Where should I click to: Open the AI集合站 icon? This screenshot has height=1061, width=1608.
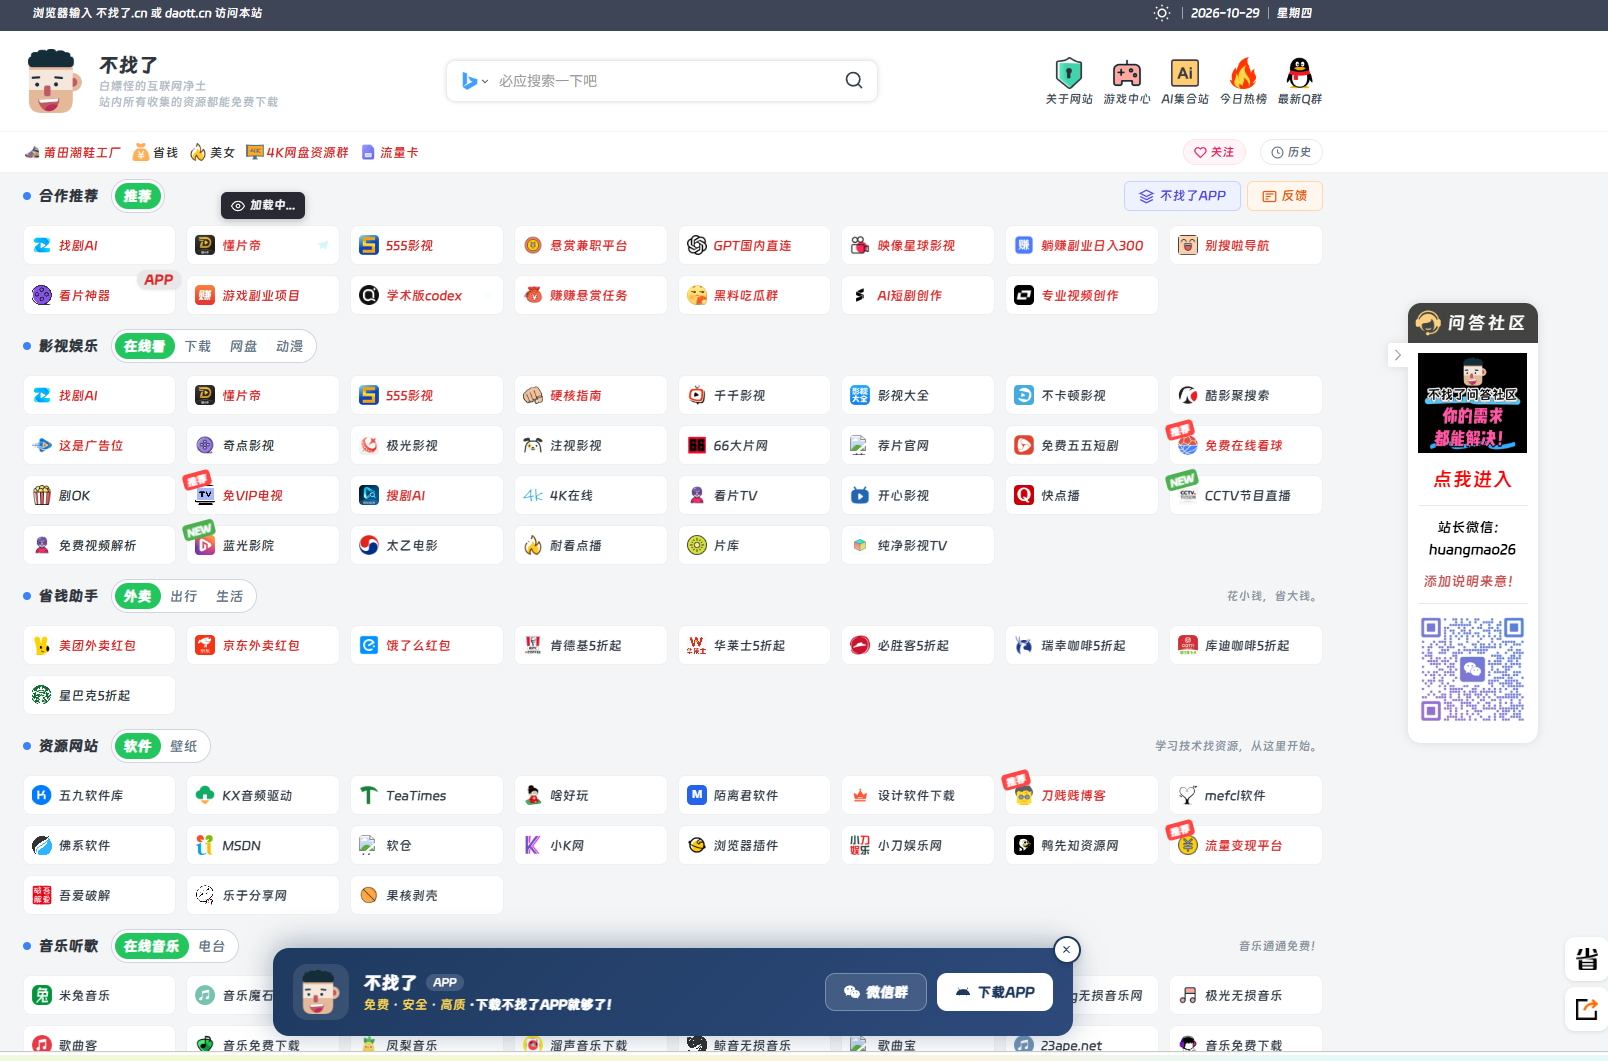click(x=1185, y=73)
